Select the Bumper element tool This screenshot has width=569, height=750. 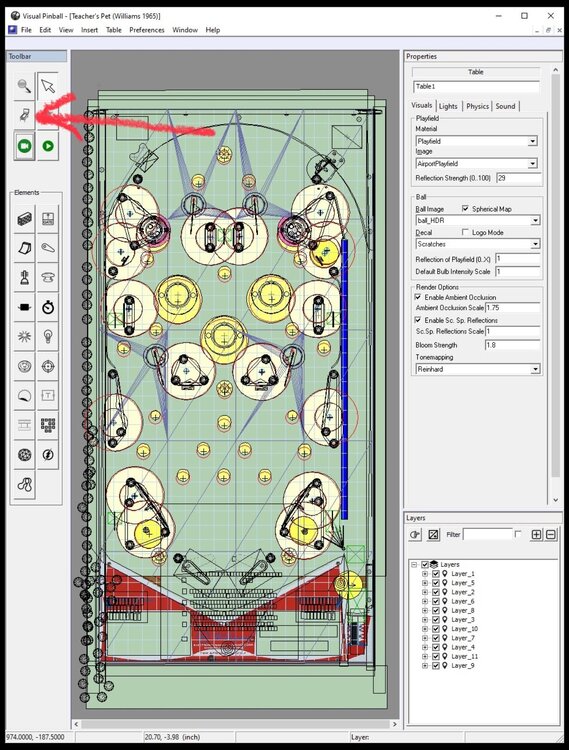tap(48, 277)
